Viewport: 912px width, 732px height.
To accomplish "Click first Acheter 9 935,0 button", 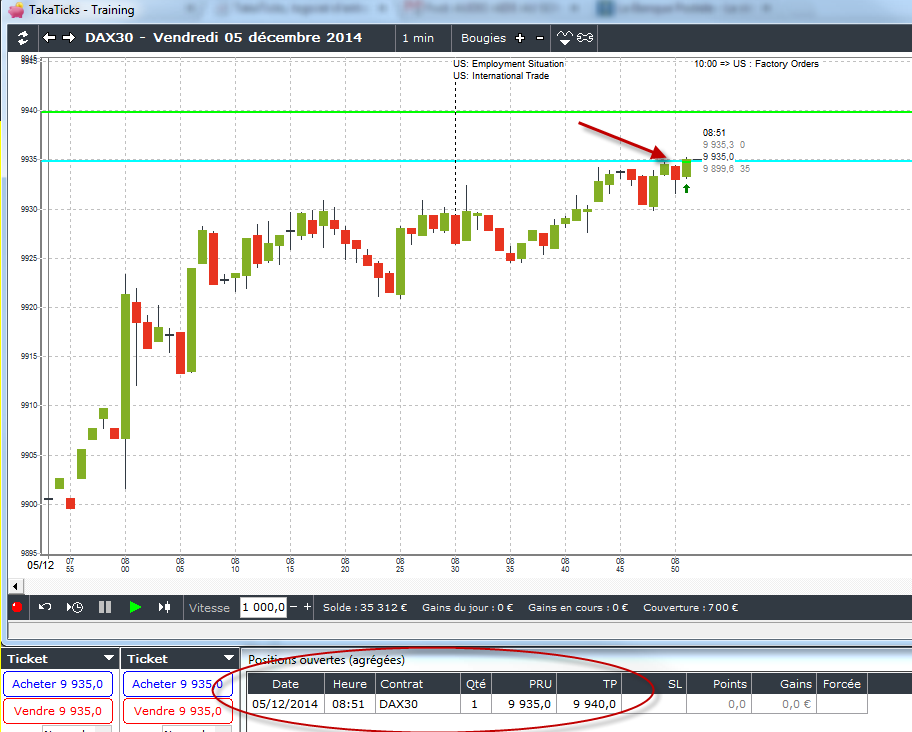I will pyautogui.click(x=58, y=684).
